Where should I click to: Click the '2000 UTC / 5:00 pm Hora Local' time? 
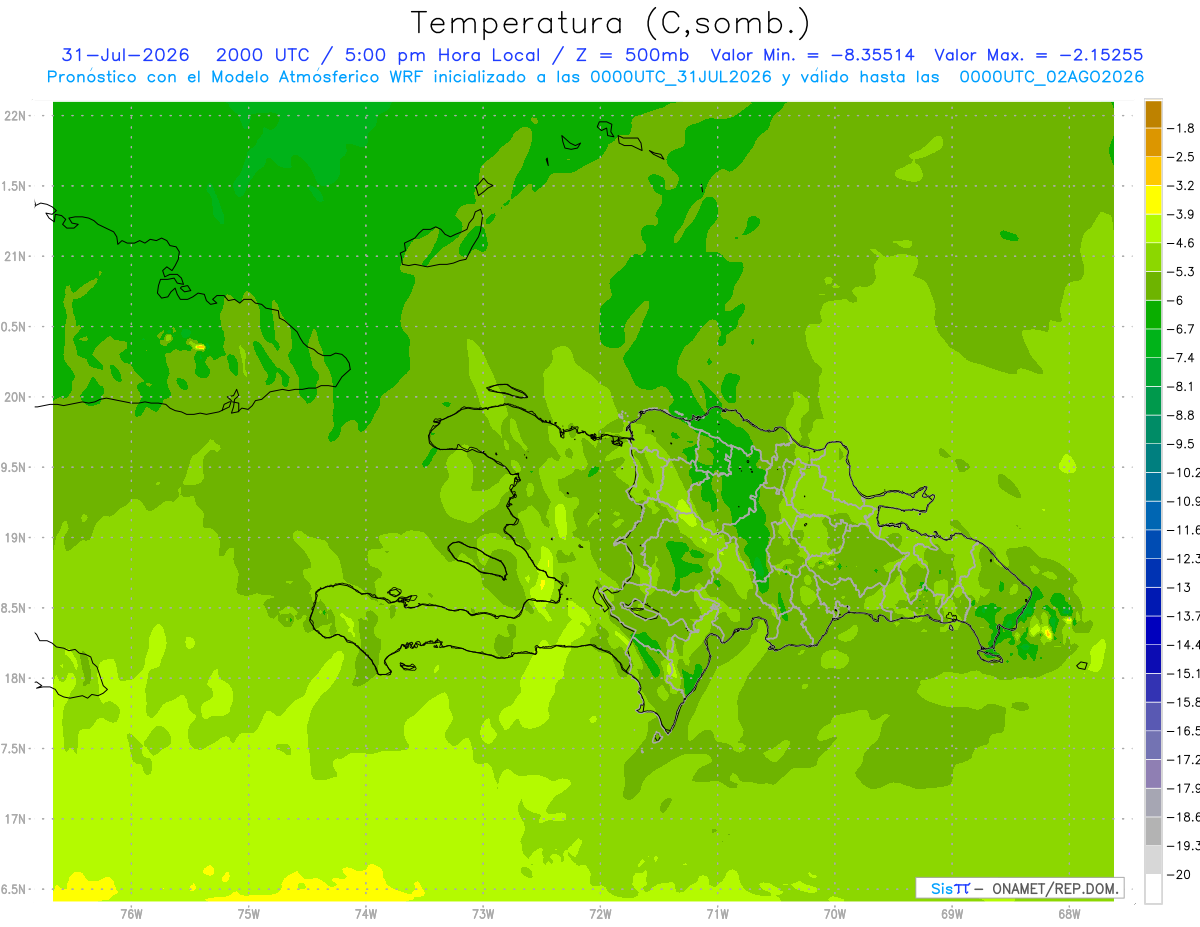point(379,55)
